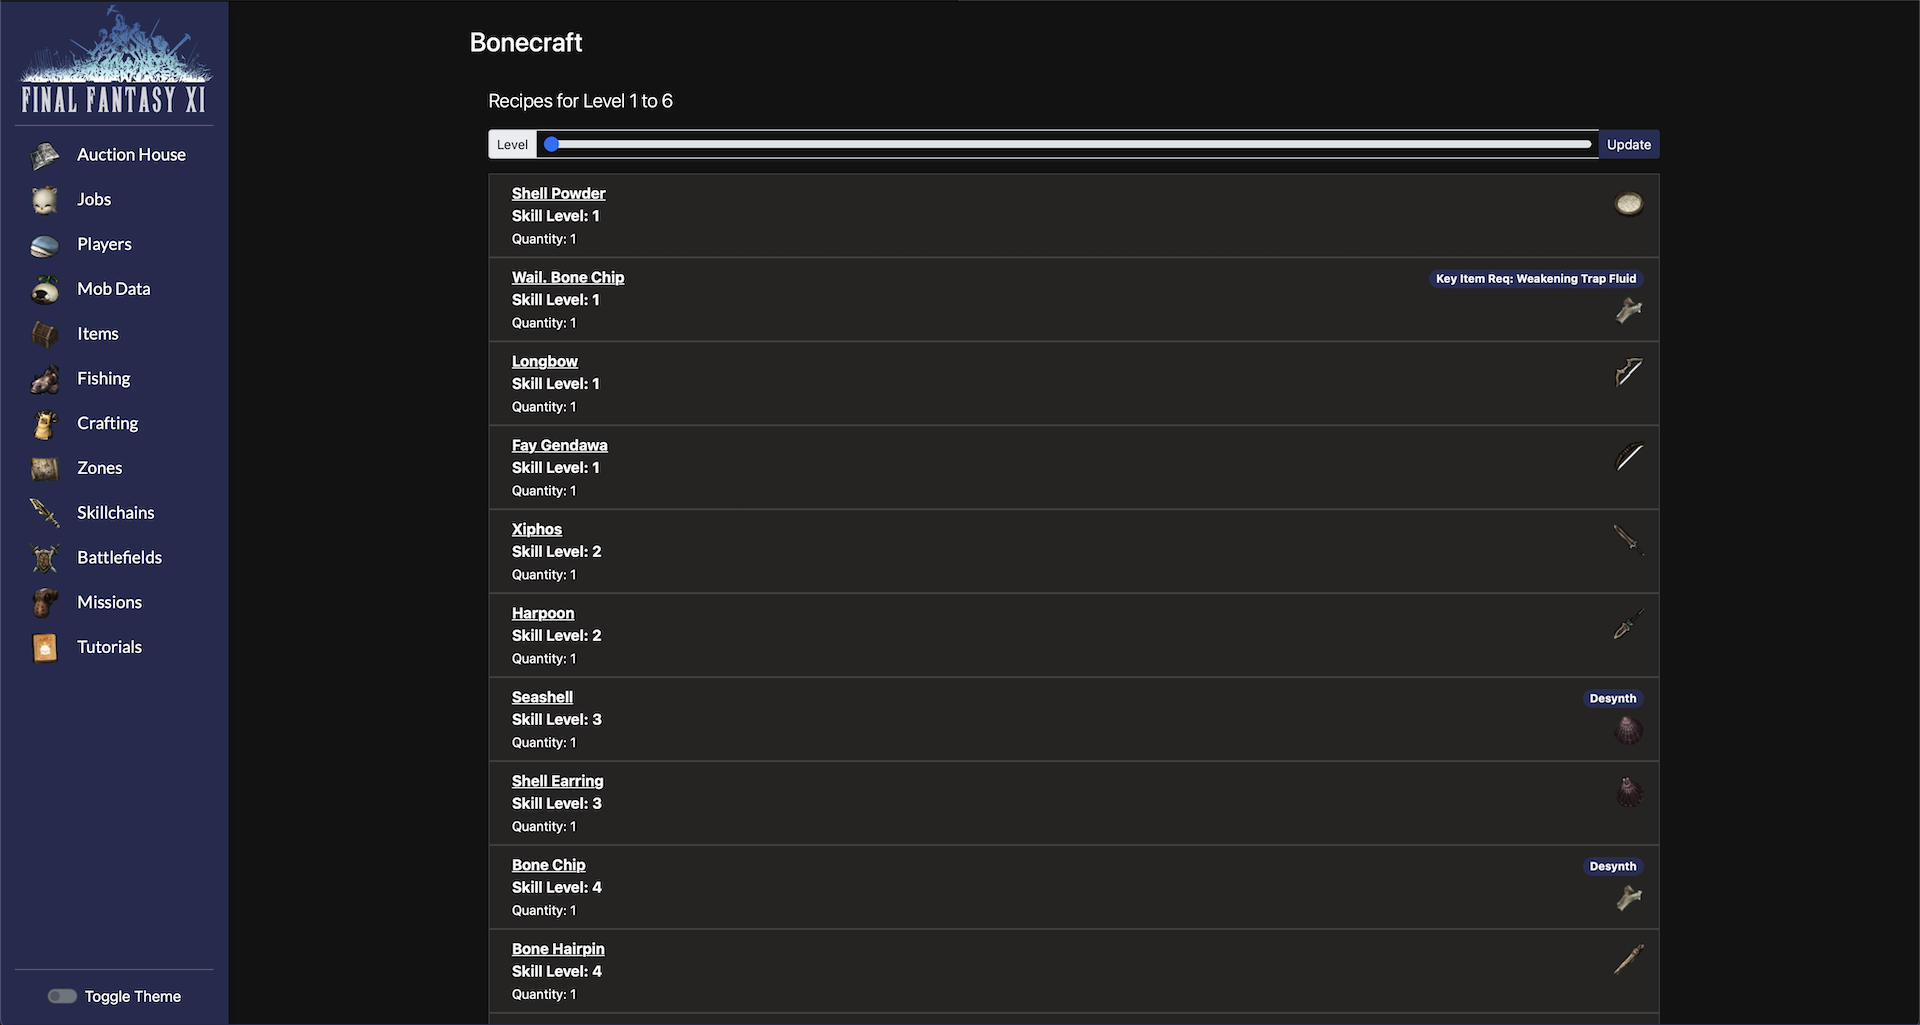Switch the Toggle Theme switch

[62, 996]
